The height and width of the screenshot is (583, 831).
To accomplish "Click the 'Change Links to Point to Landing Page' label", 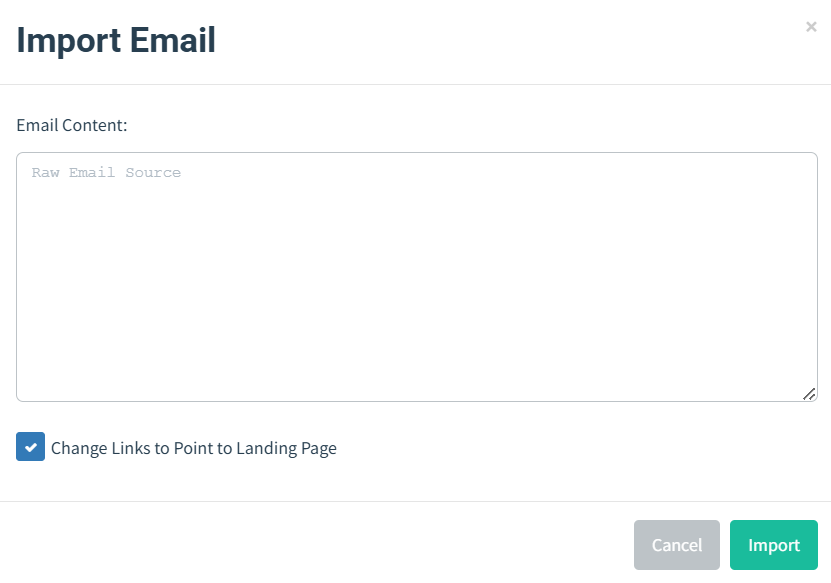I will pyautogui.click(x=193, y=448).
